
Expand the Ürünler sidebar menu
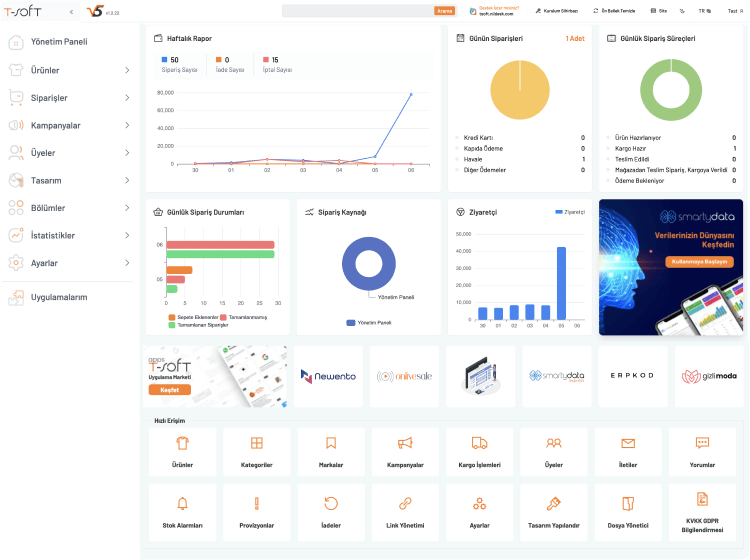click(x=68, y=70)
